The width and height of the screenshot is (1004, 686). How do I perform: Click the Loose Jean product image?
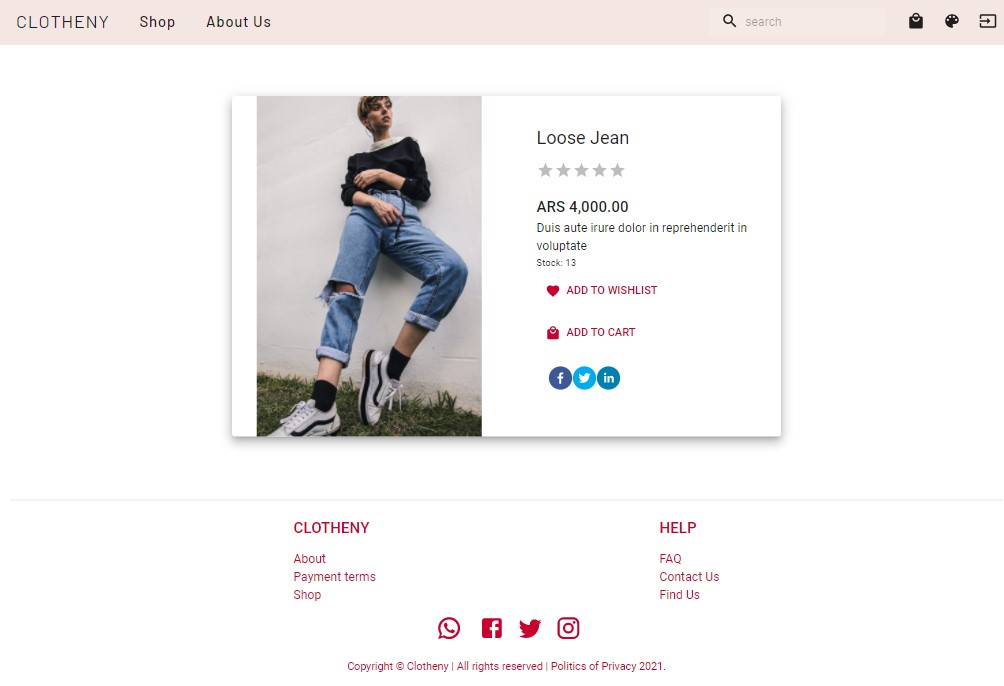[x=369, y=266]
